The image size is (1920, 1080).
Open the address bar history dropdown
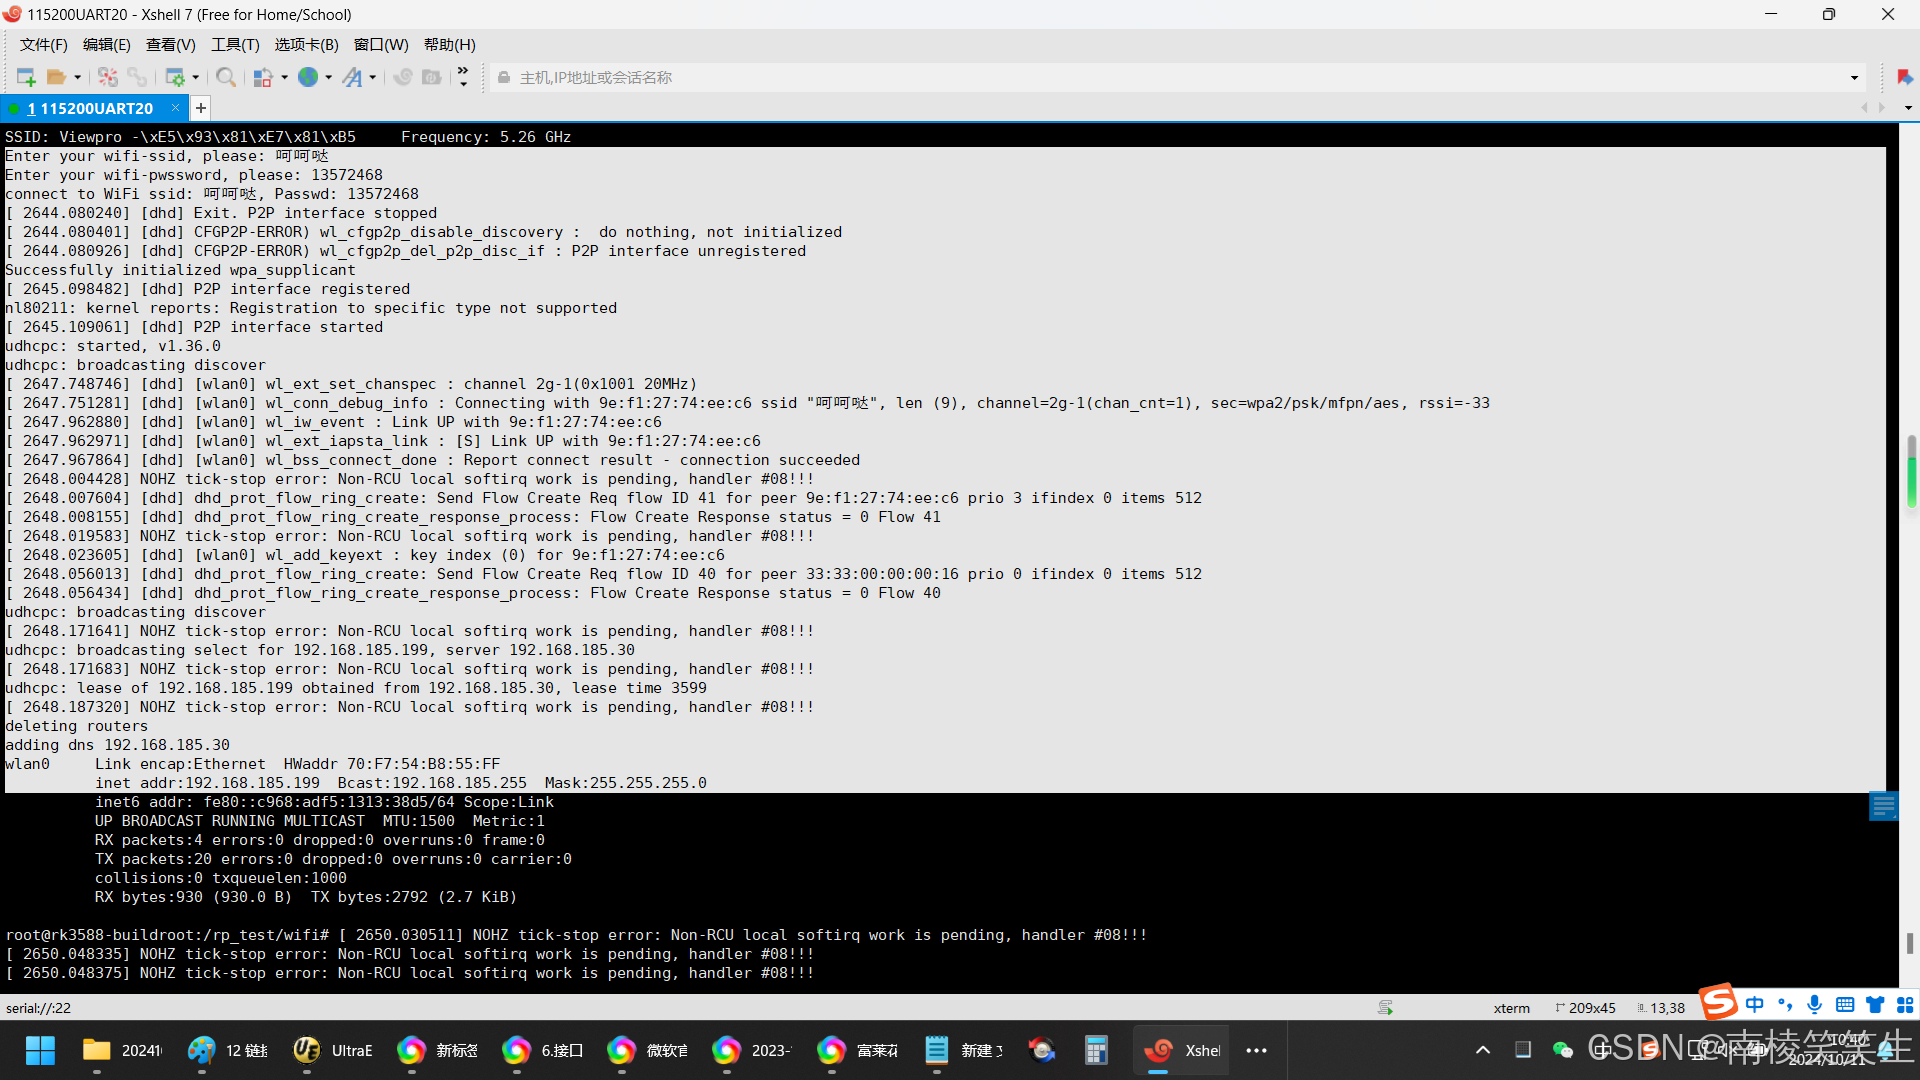point(1854,77)
